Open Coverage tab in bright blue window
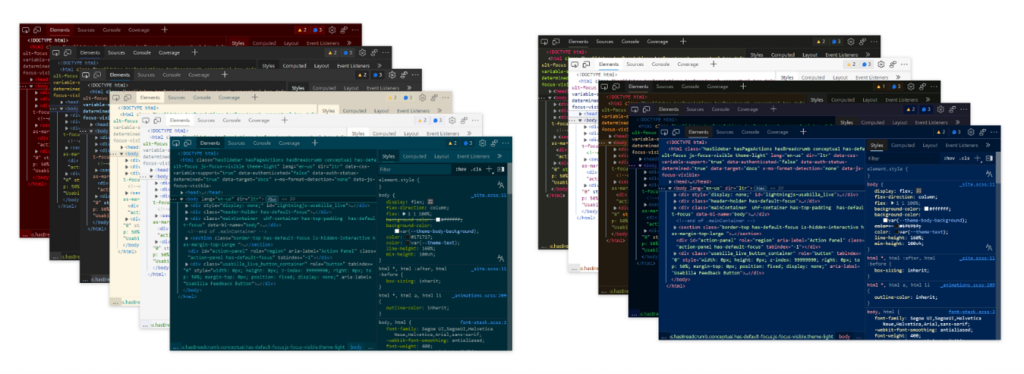Screen dimensions: 1024x374 777,132
